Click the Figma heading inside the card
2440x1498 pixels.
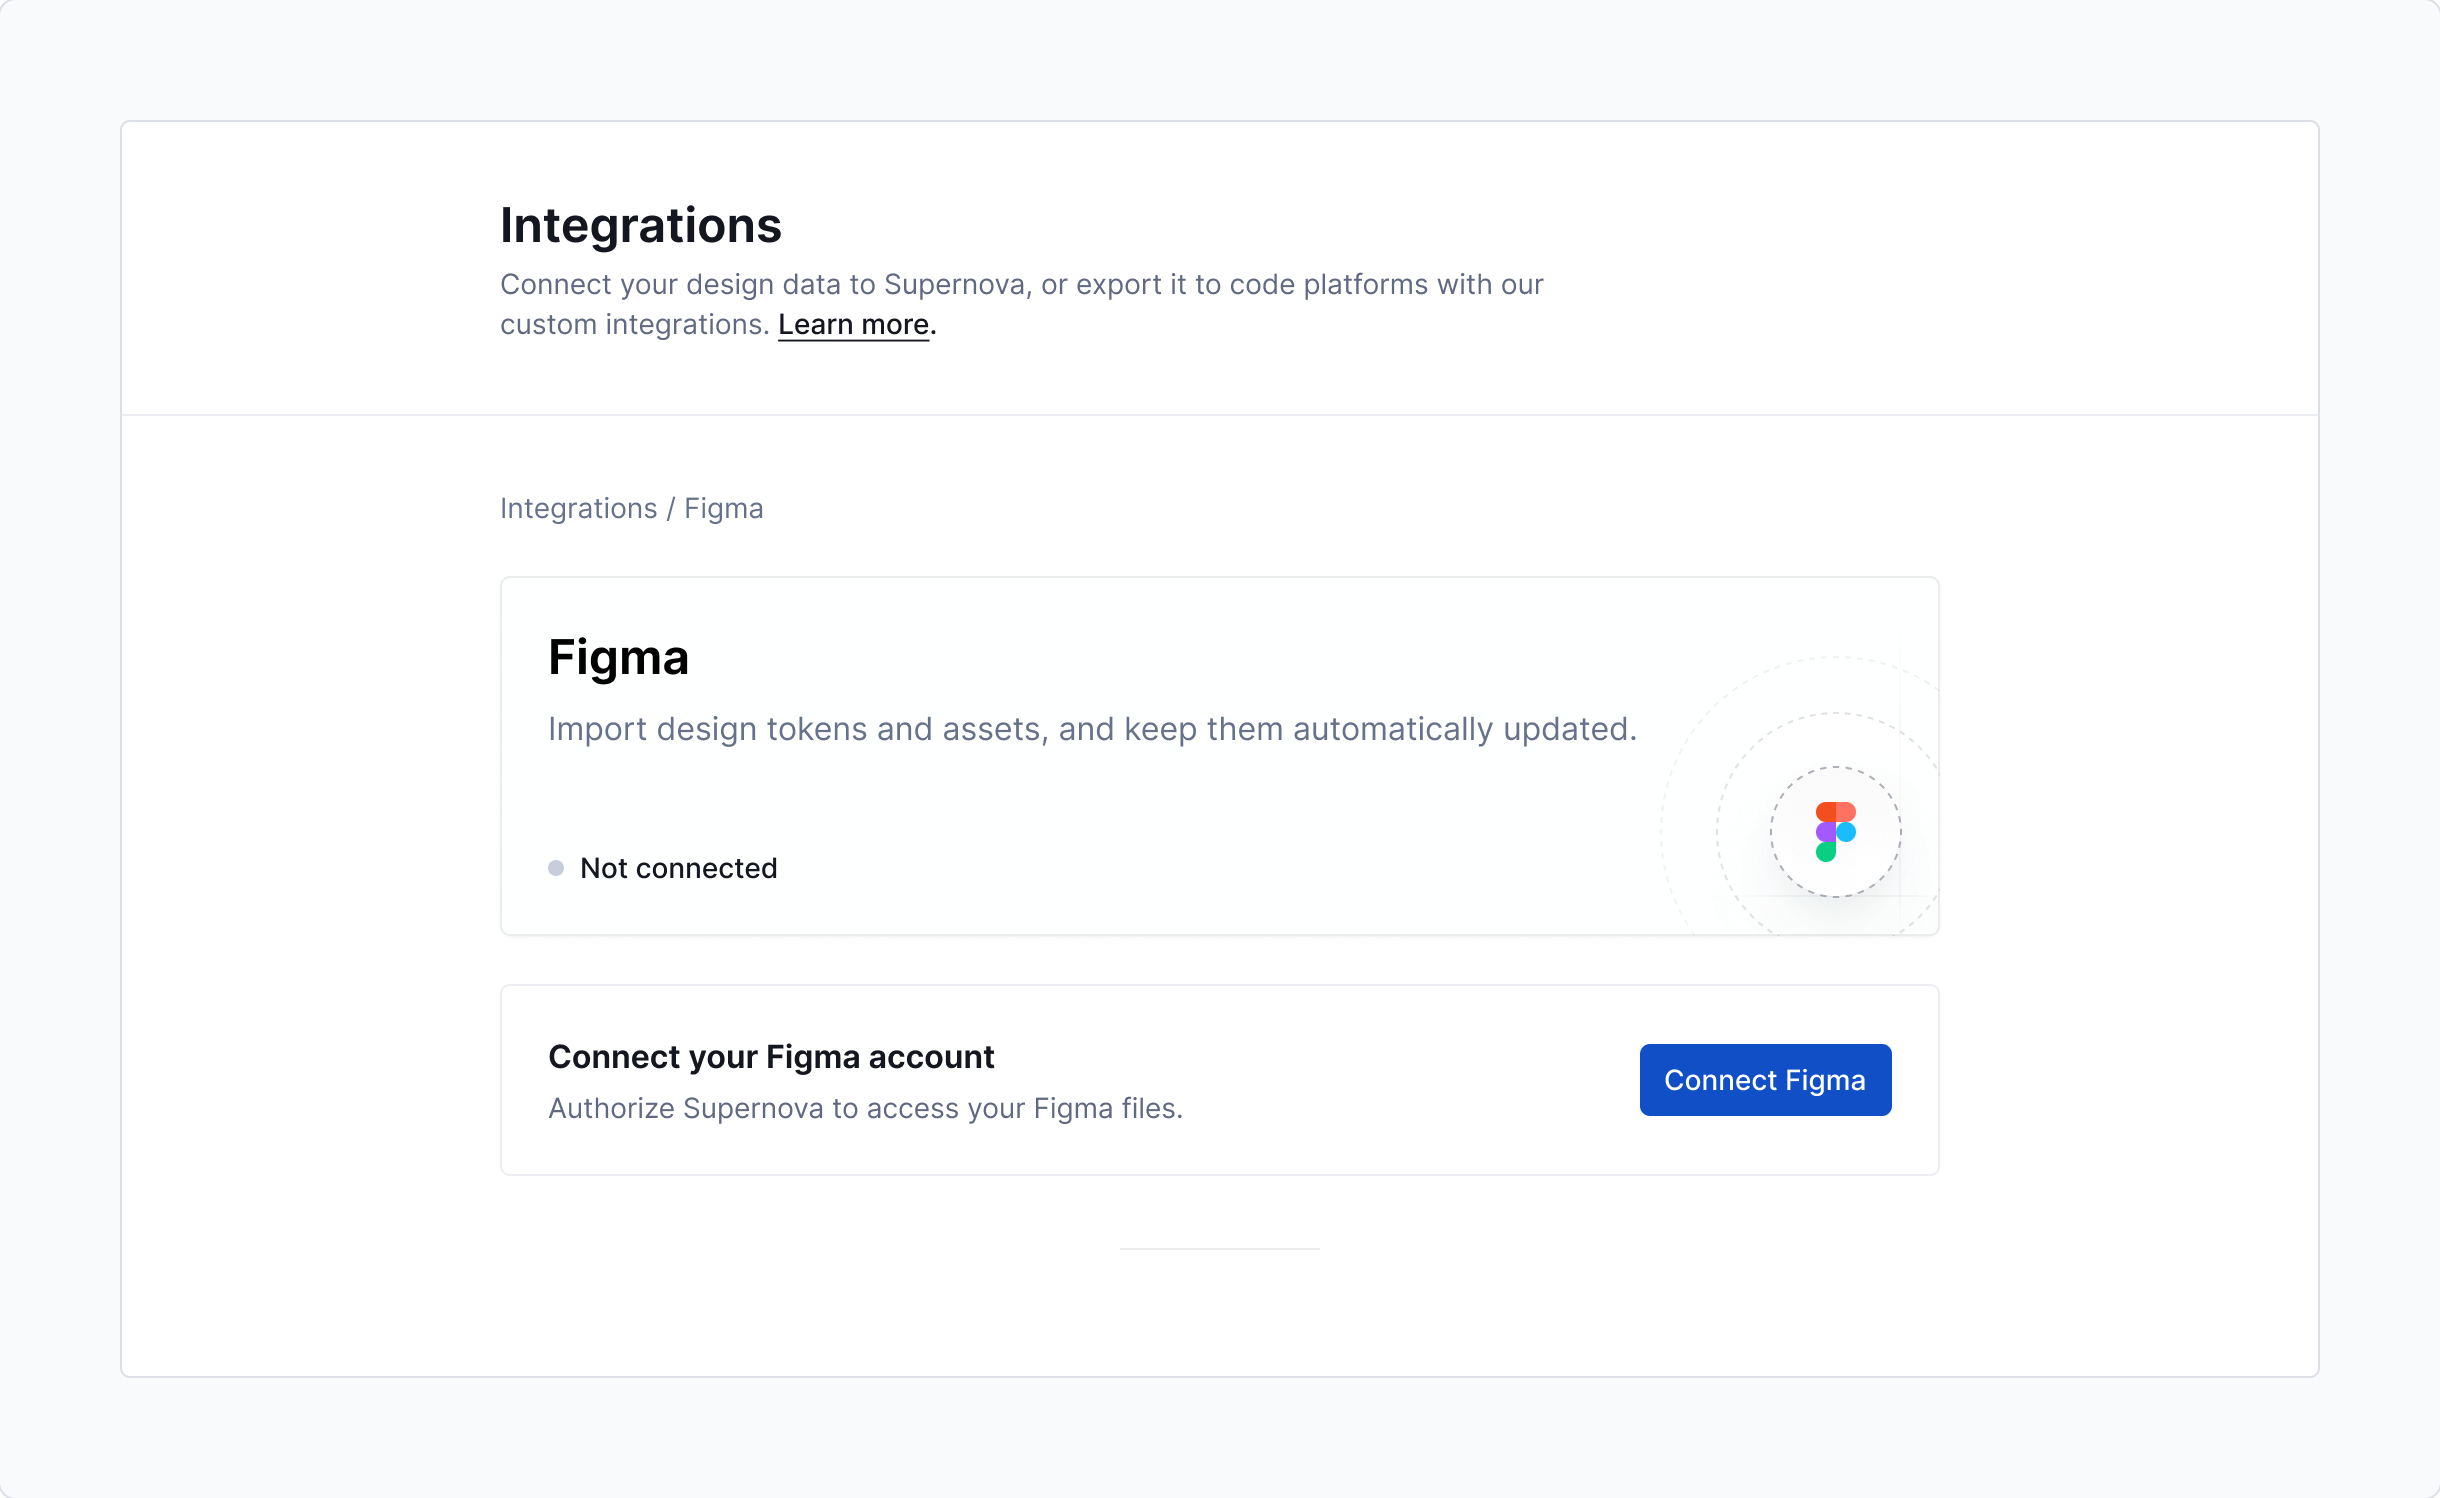click(618, 657)
